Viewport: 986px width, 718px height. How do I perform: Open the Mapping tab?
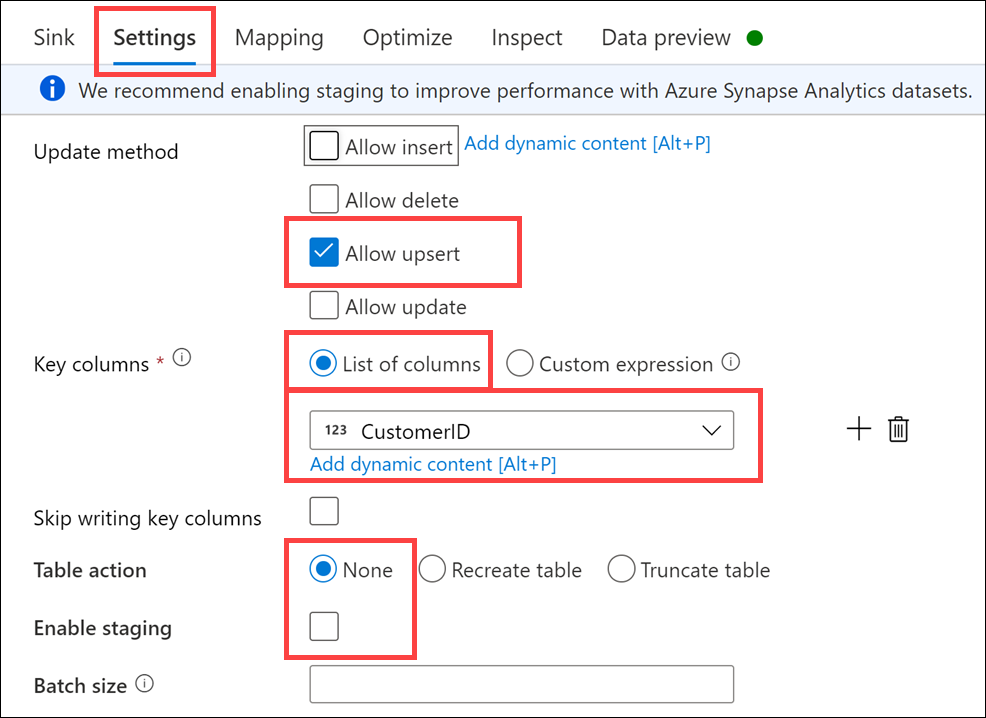[x=279, y=38]
